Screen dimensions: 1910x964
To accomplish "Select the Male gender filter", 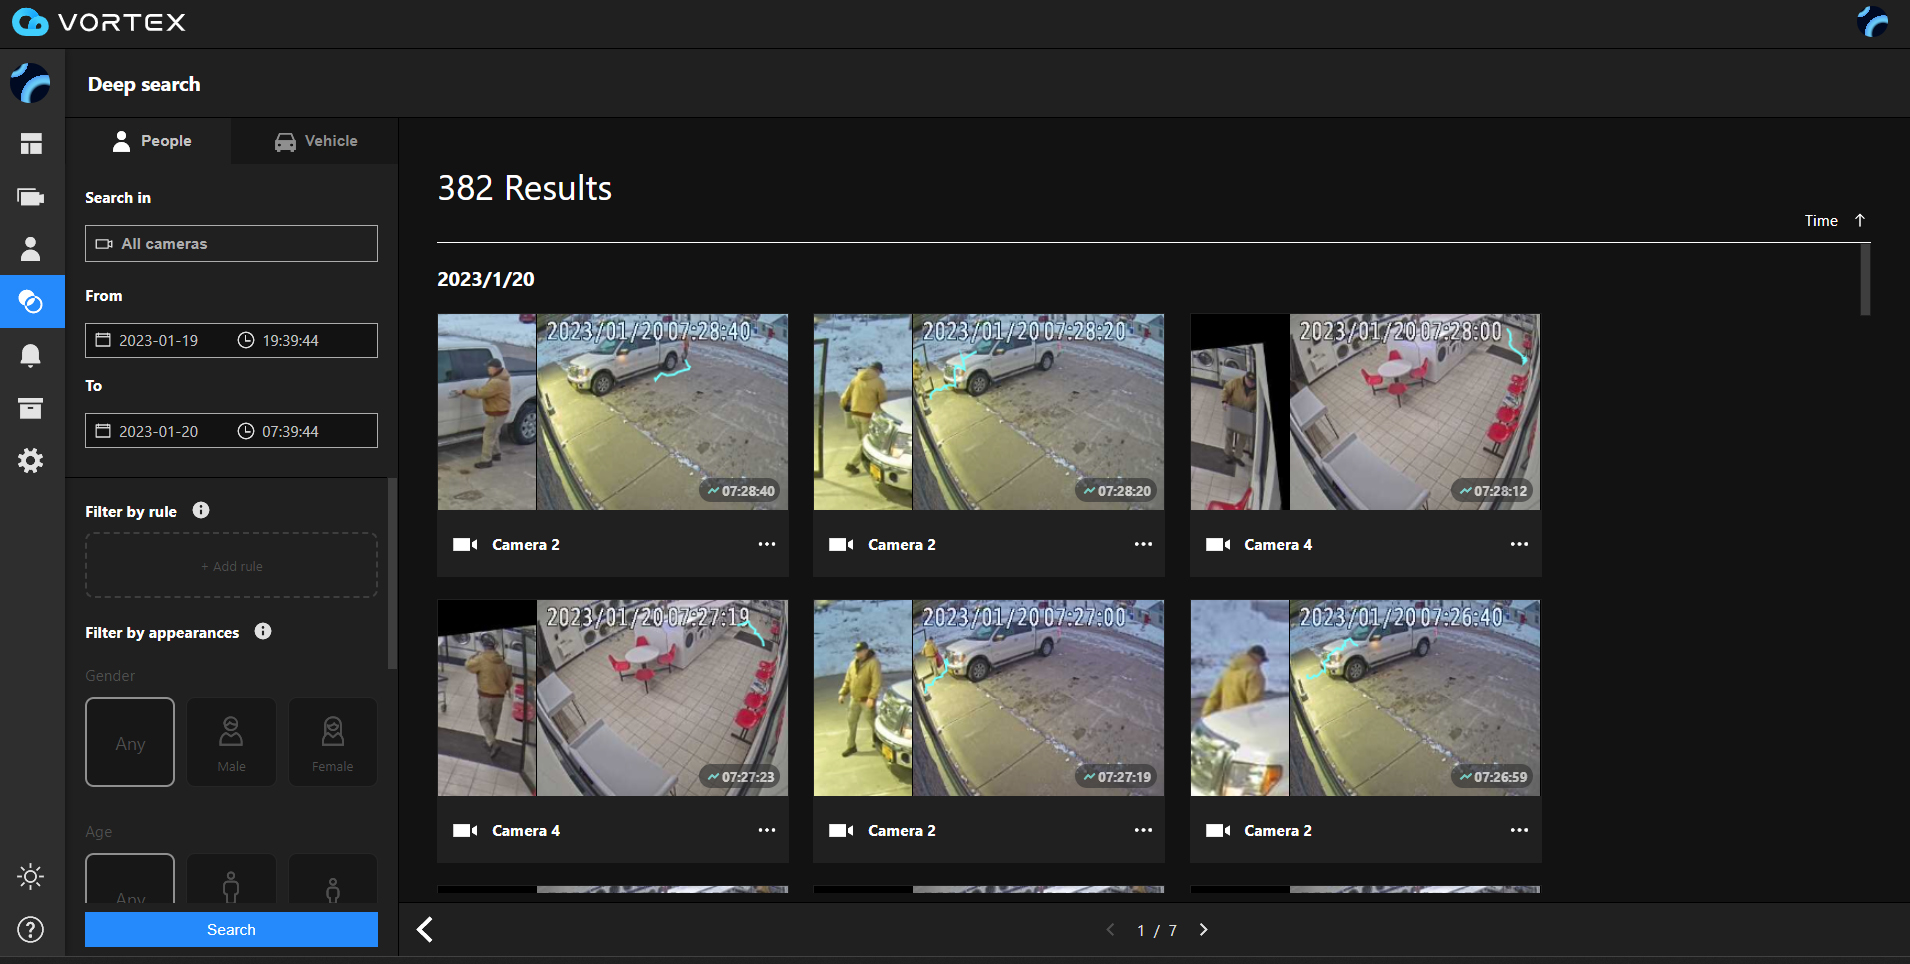I will (x=231, y=742).
